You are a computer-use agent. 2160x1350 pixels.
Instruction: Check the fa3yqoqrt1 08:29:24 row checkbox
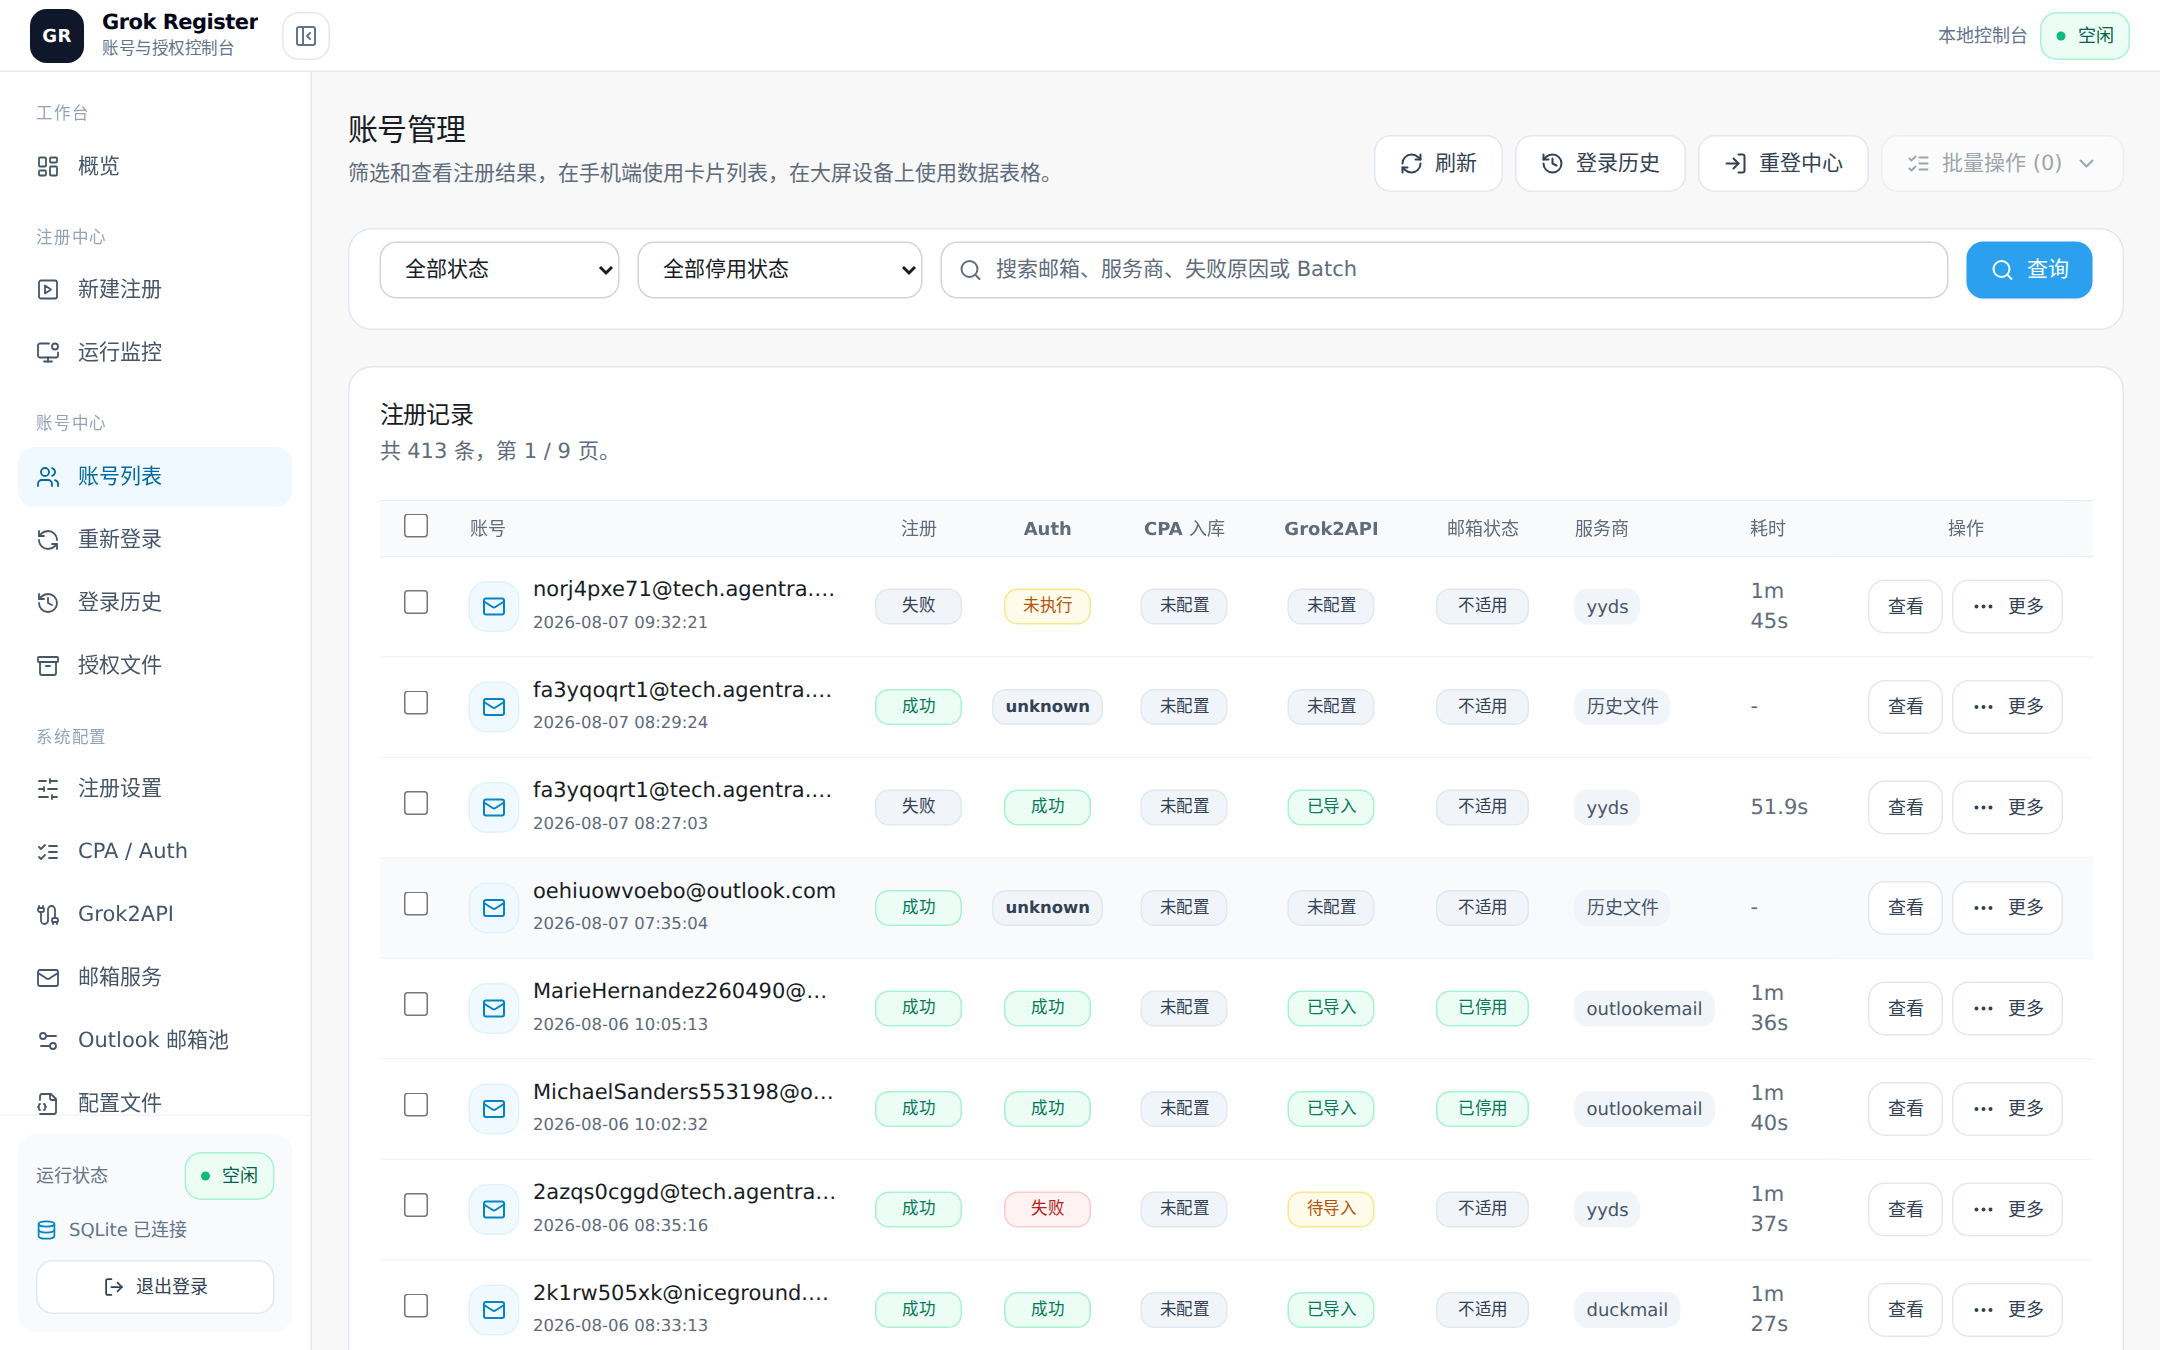(x=416, y=703)
